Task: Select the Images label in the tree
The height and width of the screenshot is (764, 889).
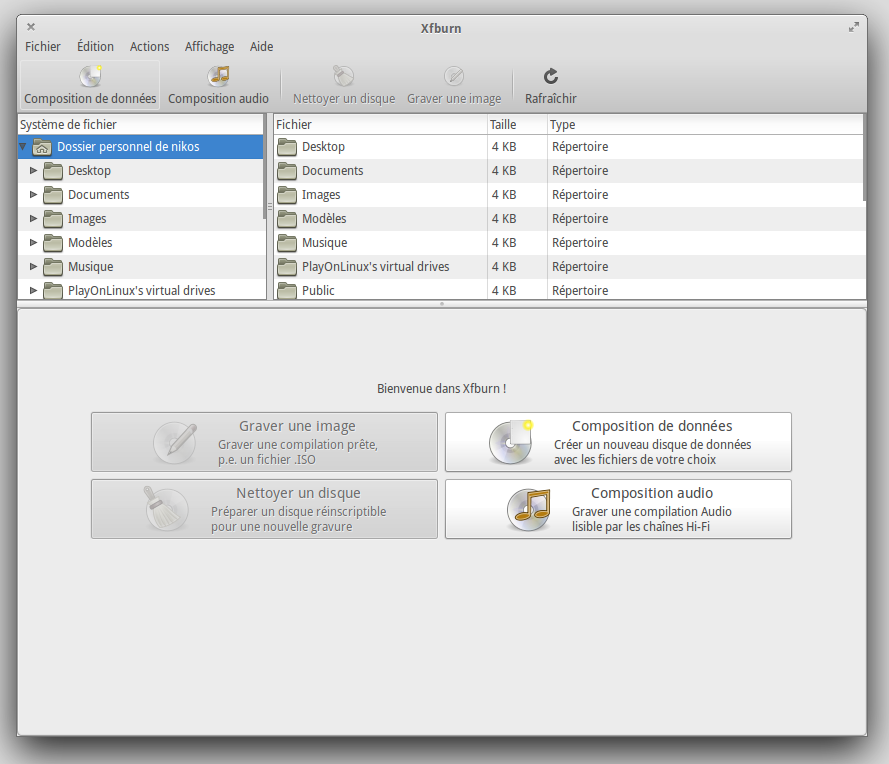Action: pos(87,219)
